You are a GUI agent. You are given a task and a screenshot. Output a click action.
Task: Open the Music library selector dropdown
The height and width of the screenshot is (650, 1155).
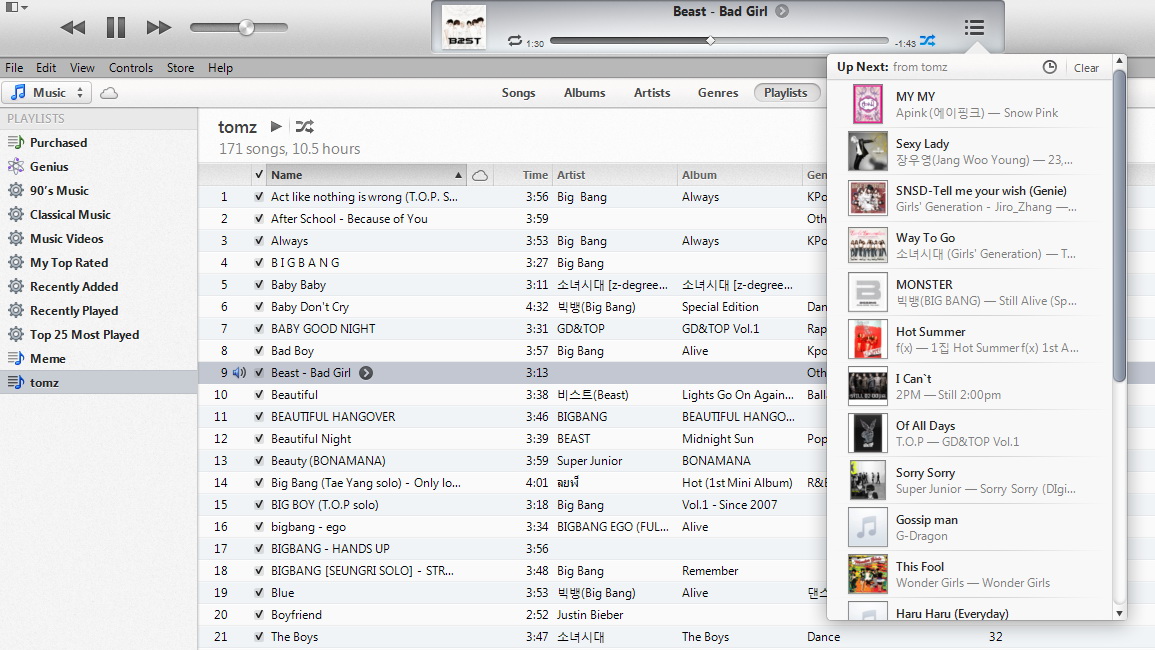(47, 93)
